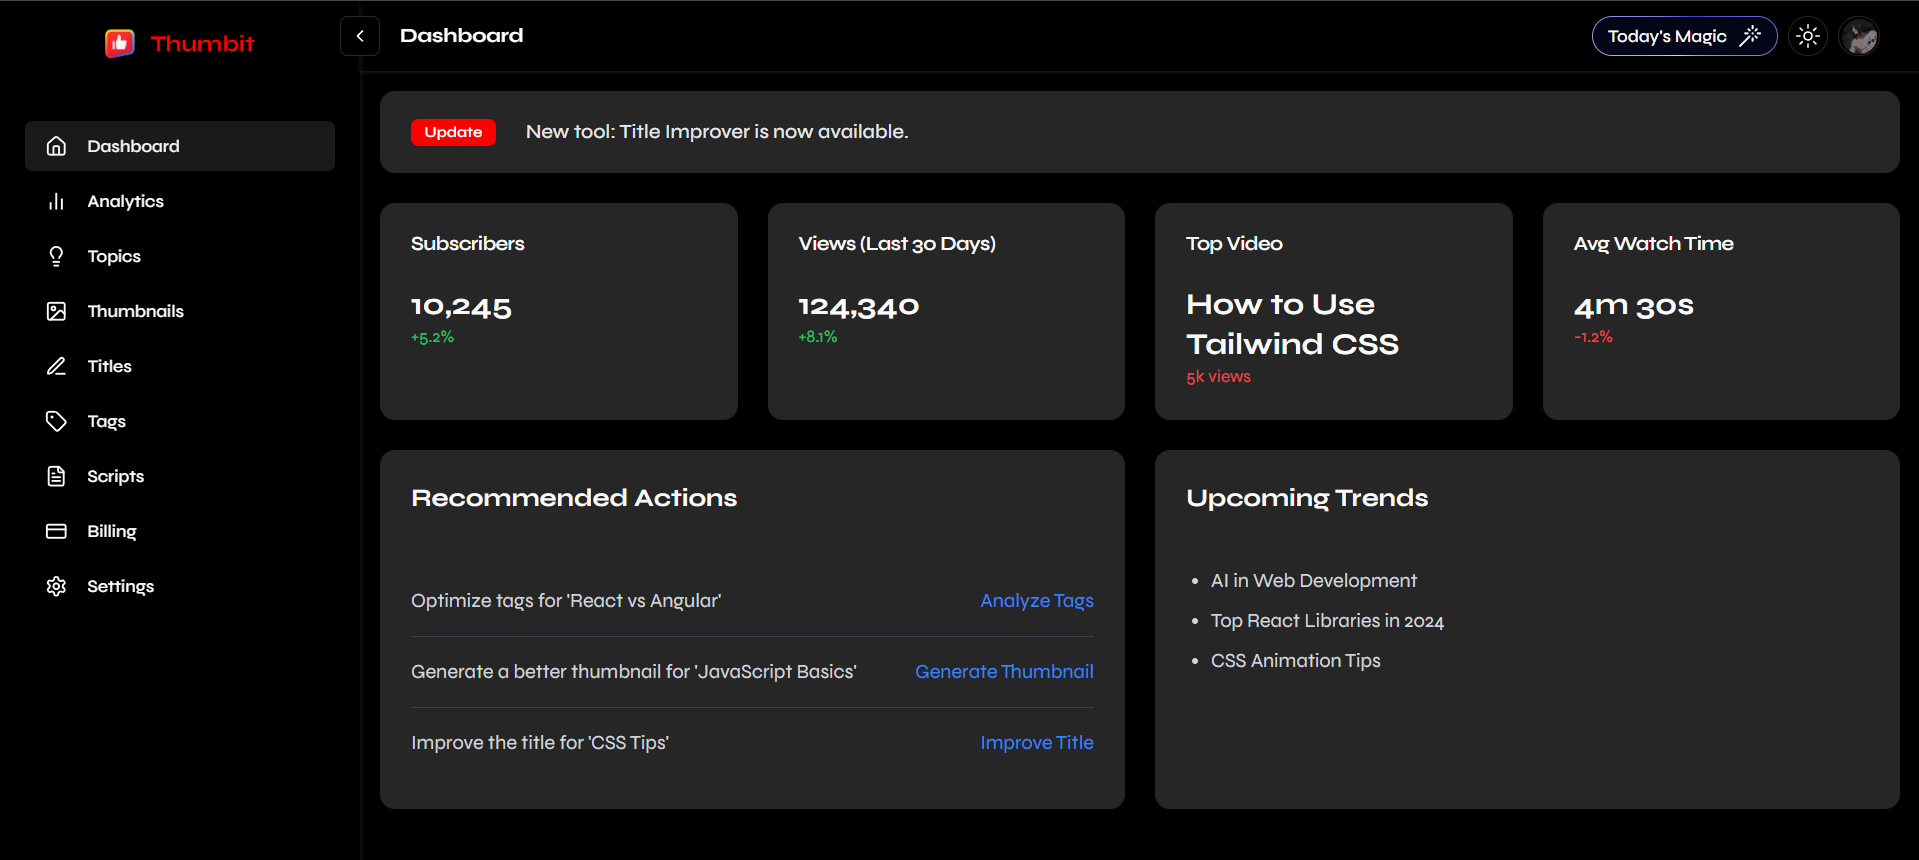Open Settings from the sidebar
The image size is (1919, 860).
[x=180, y=586]
